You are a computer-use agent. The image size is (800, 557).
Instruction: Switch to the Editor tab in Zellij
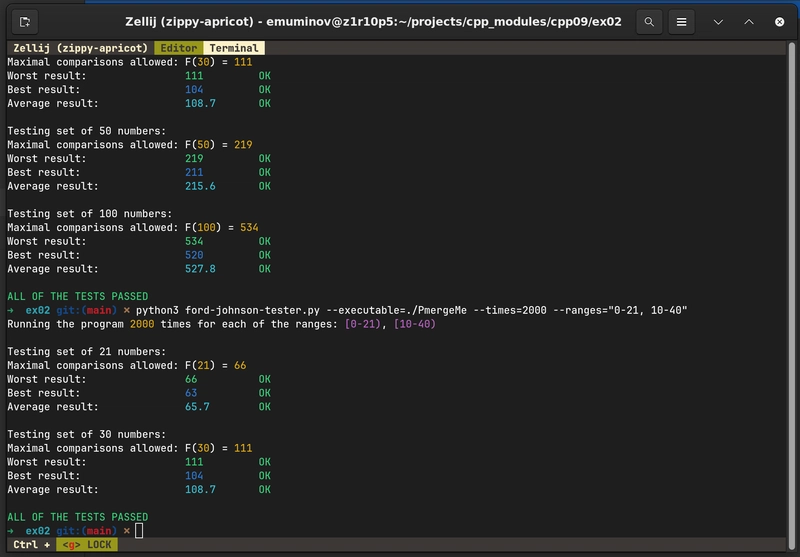(179, 48)
